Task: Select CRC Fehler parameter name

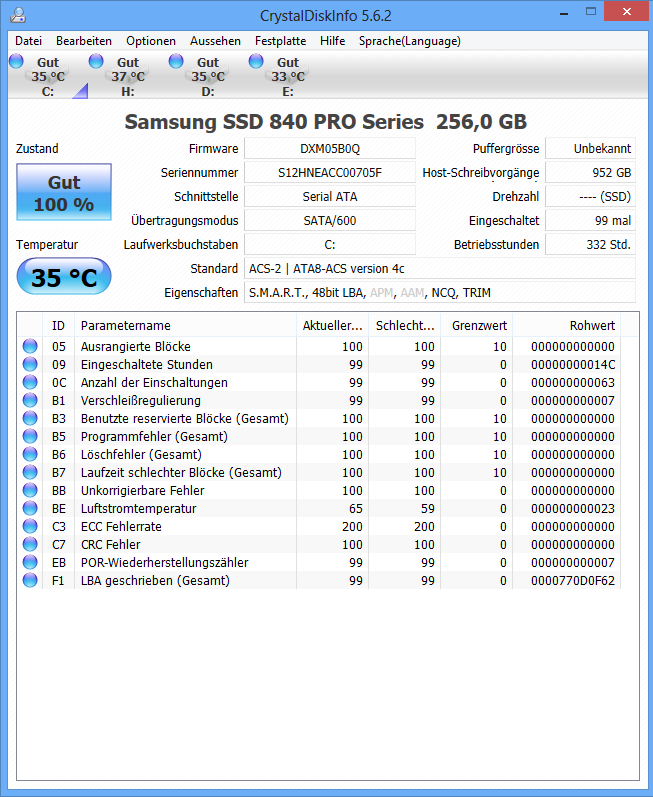Action: point(110,544)
